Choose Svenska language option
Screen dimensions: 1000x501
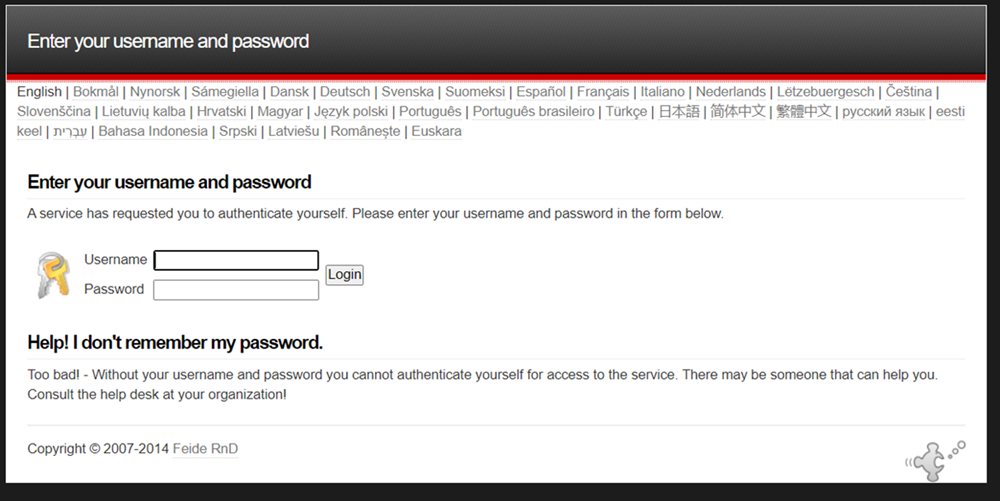pos(407,92)
